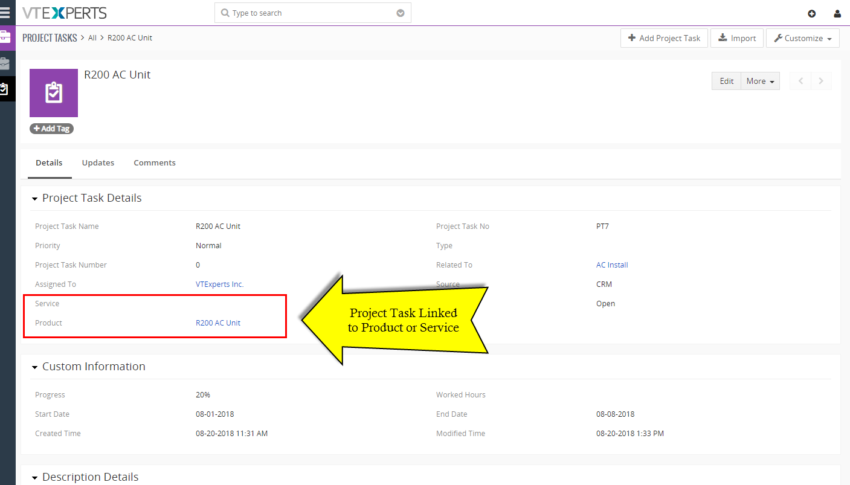The image size is (850, 485).
Task: Open the VTExperts Inc. assigned link
Action: (x=220, y=284)
